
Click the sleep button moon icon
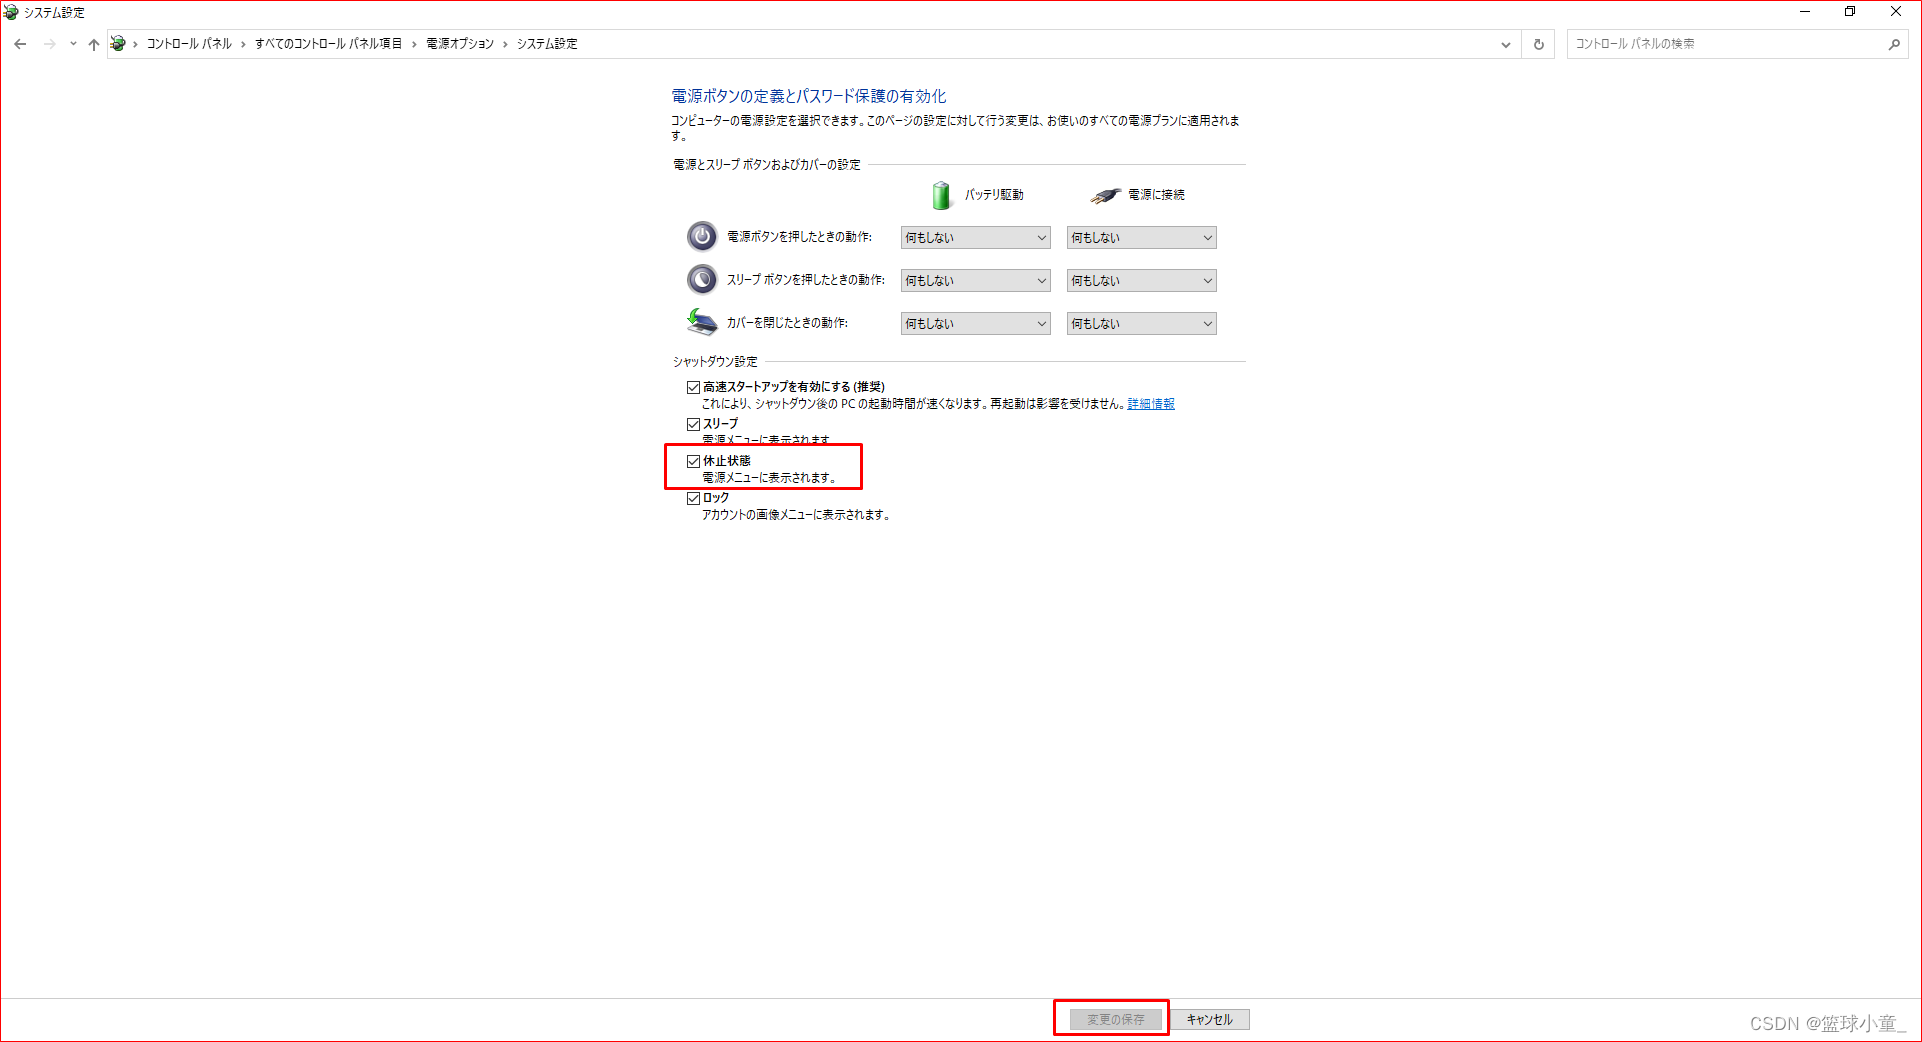click(x=702, y=279)
